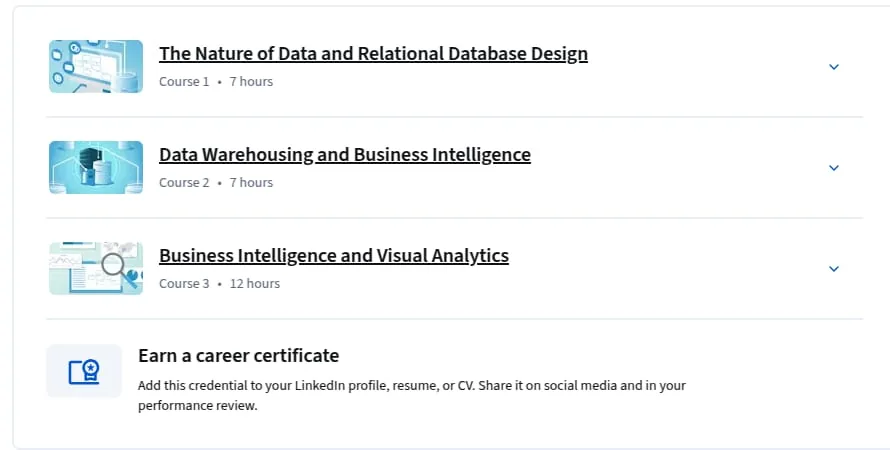Viewport: 890px width, 450px height.
Task: Click the Course 2 label
Action: (184, 183)
